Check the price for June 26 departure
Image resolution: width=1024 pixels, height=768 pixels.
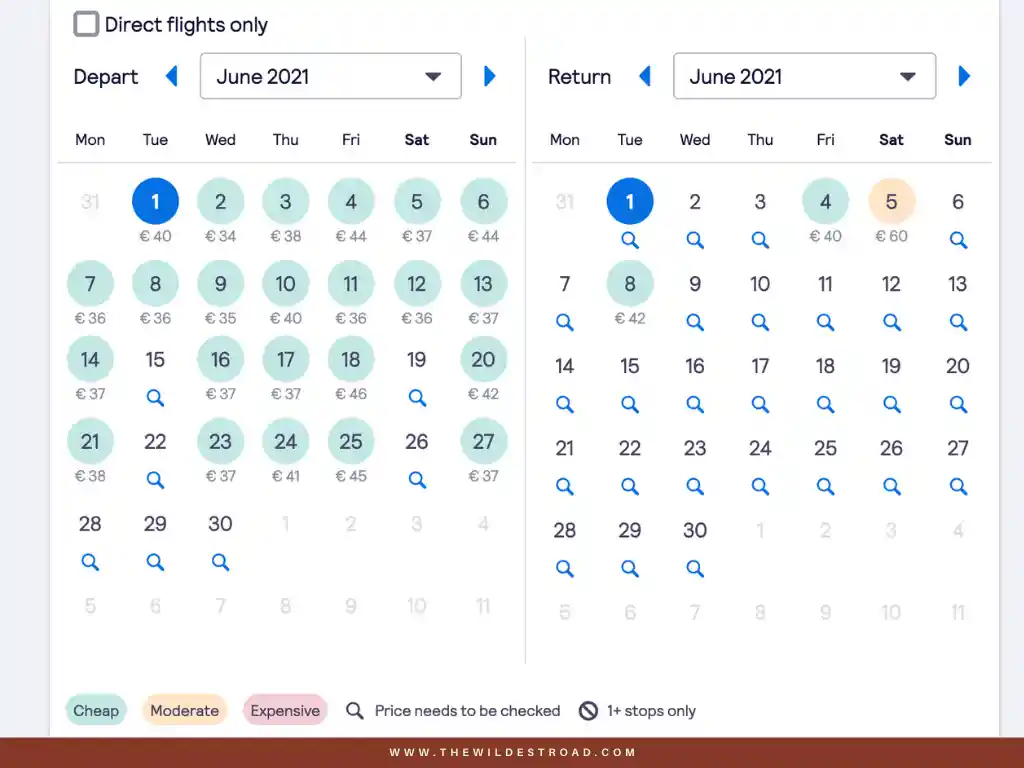click(x=416, y=479)
